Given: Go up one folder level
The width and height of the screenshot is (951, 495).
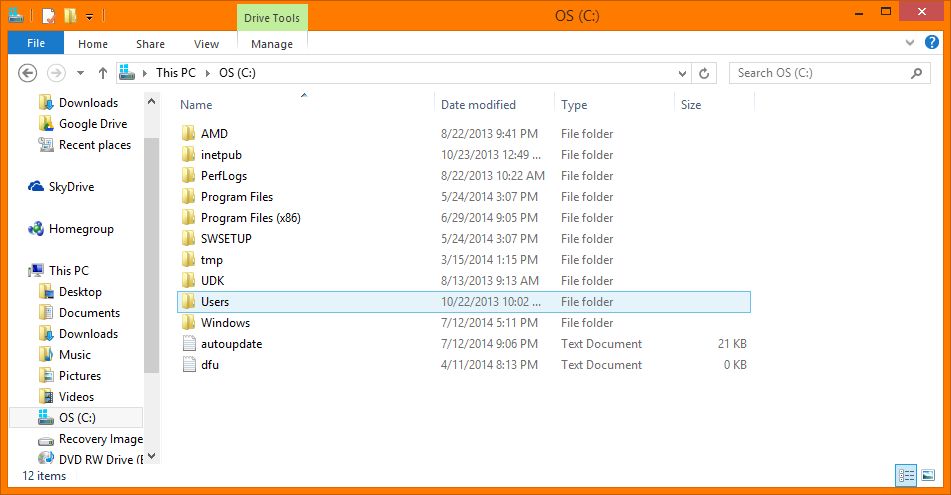Looking at the screenshot, I should coord(102,73).
